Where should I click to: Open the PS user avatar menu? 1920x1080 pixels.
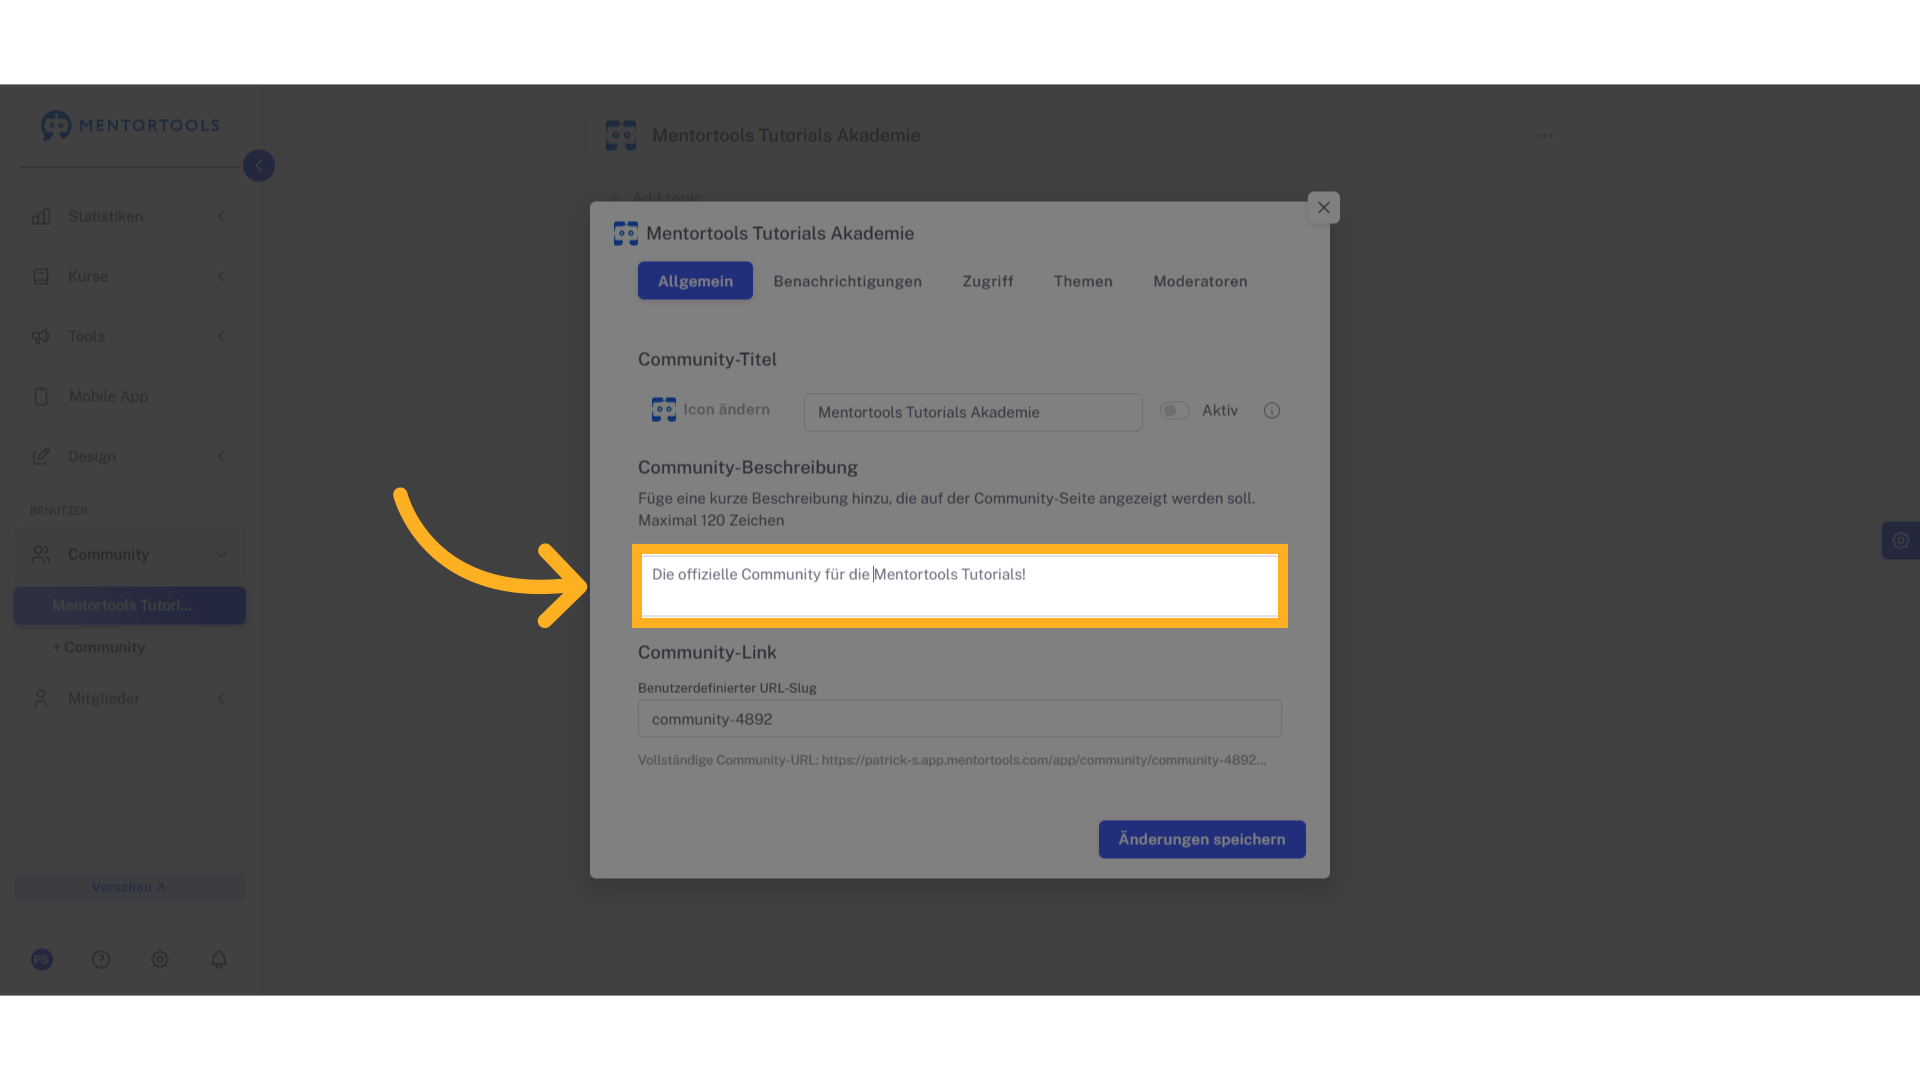(x=42, y=960)
